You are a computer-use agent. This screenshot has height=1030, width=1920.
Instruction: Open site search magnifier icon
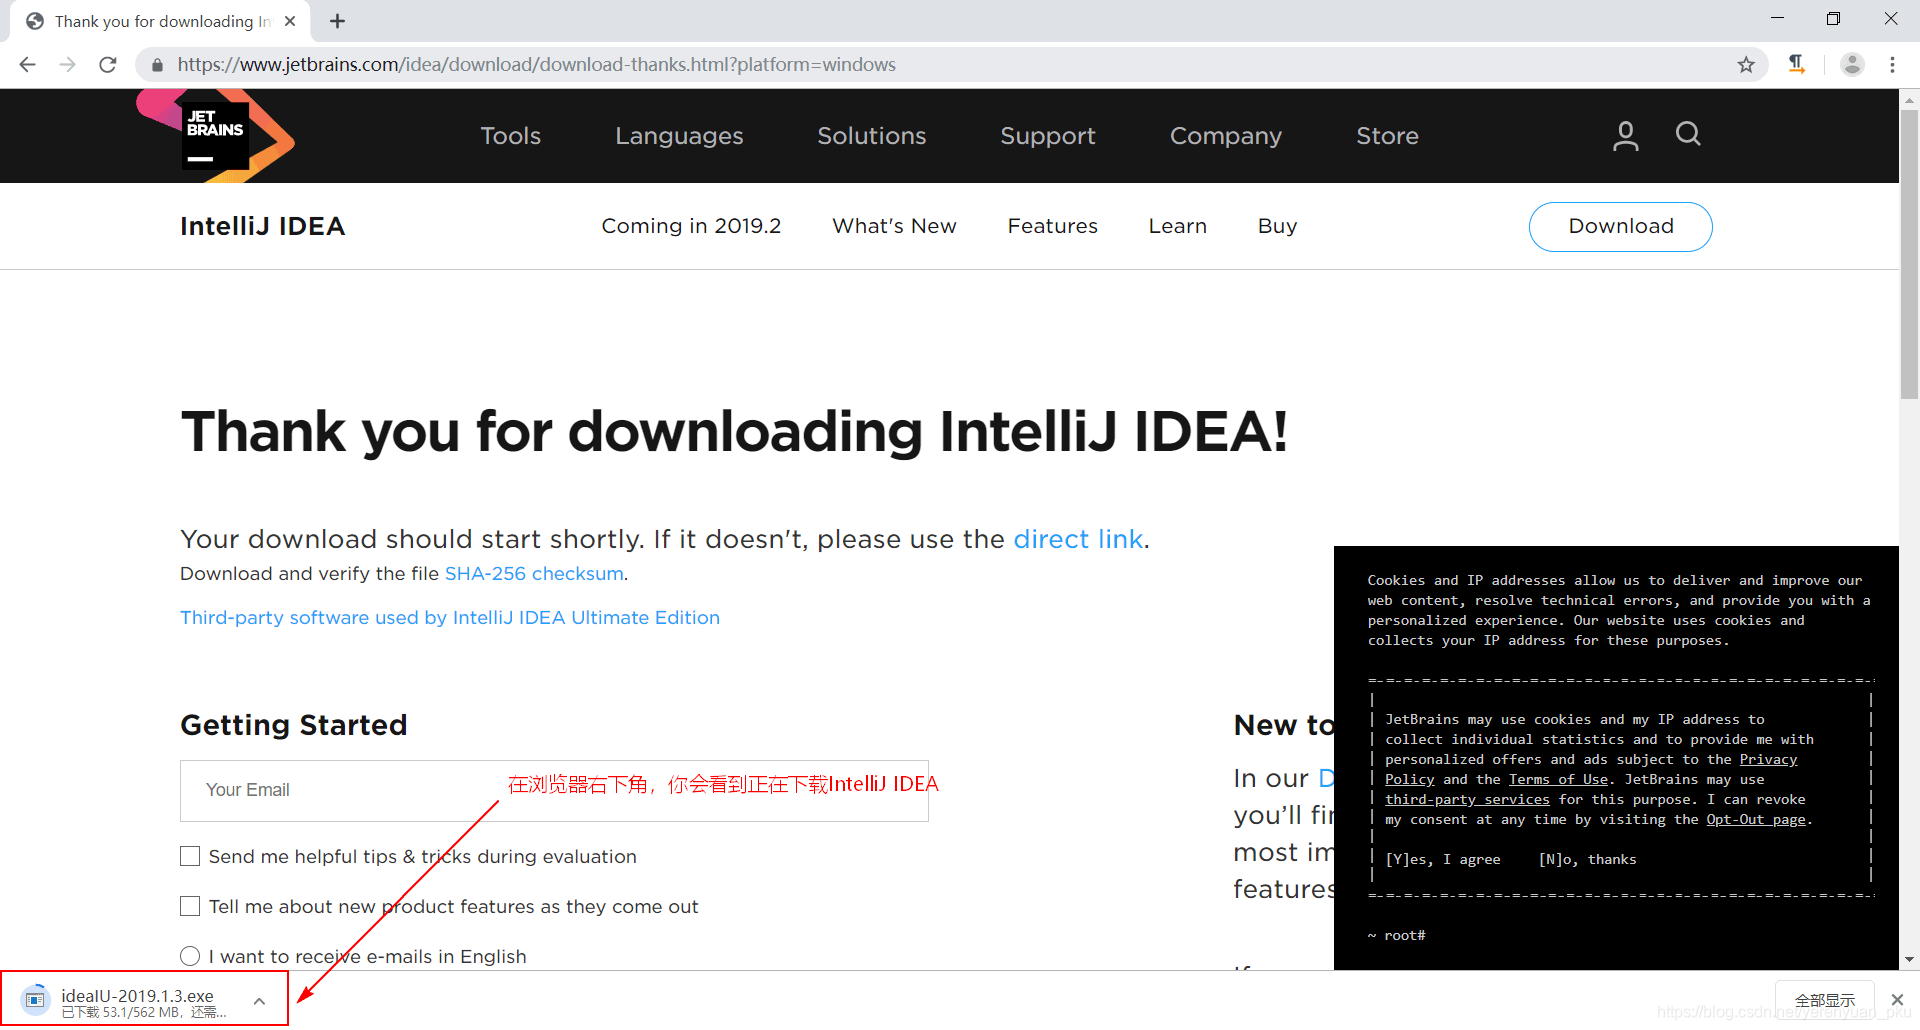(1688, 134)
